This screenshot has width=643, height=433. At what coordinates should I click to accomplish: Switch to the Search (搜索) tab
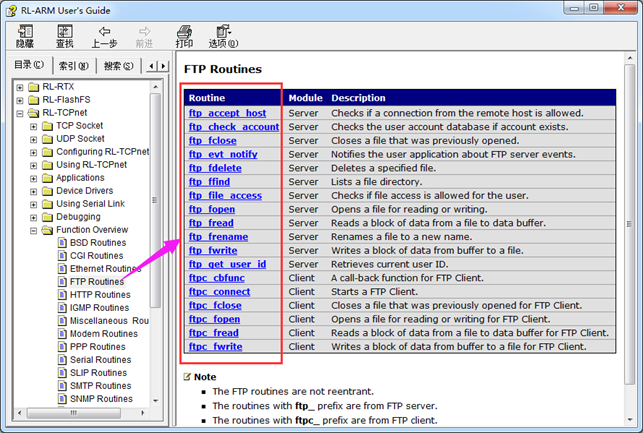click(119, 66)
